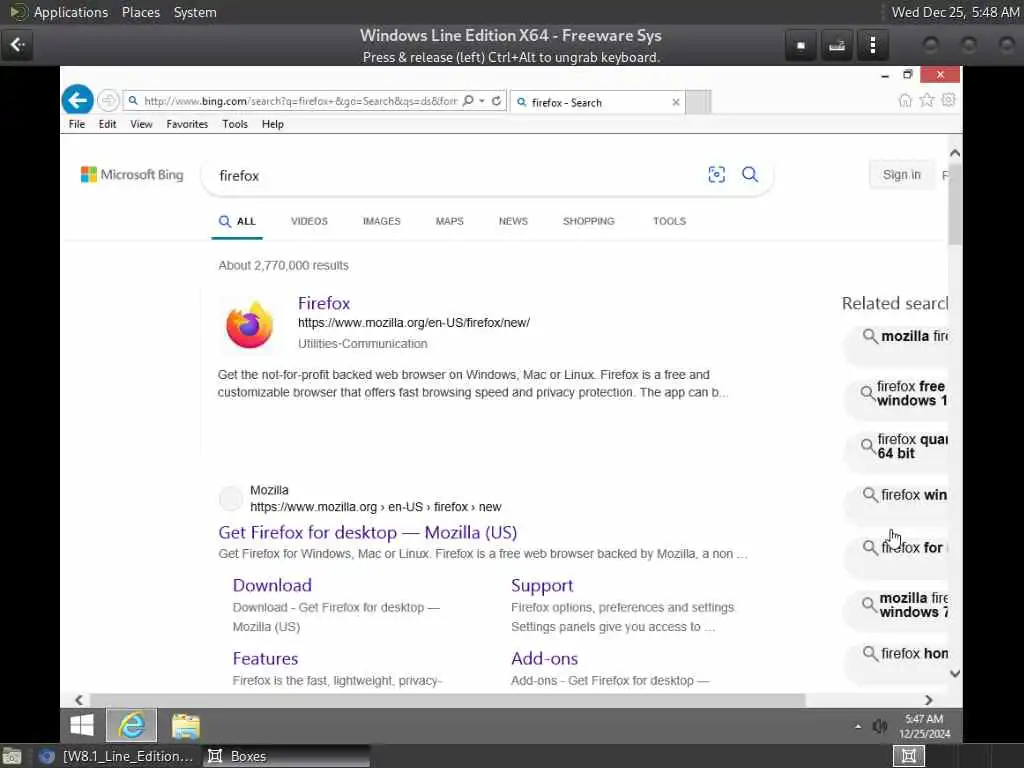Open the Edit menu

(x=107, y=124)
